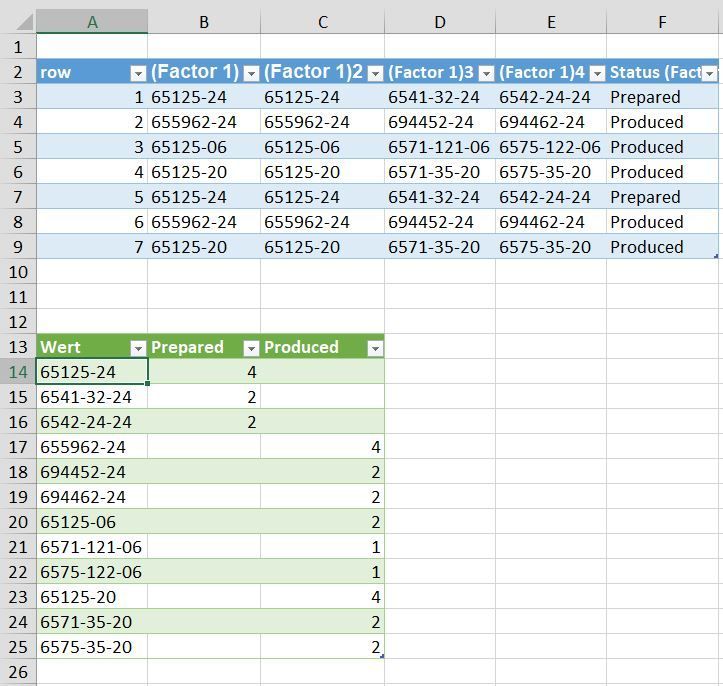Select cell B4 with 655962-24
Image resolution: width=723 pixels, height=686 pixels.
204,122
